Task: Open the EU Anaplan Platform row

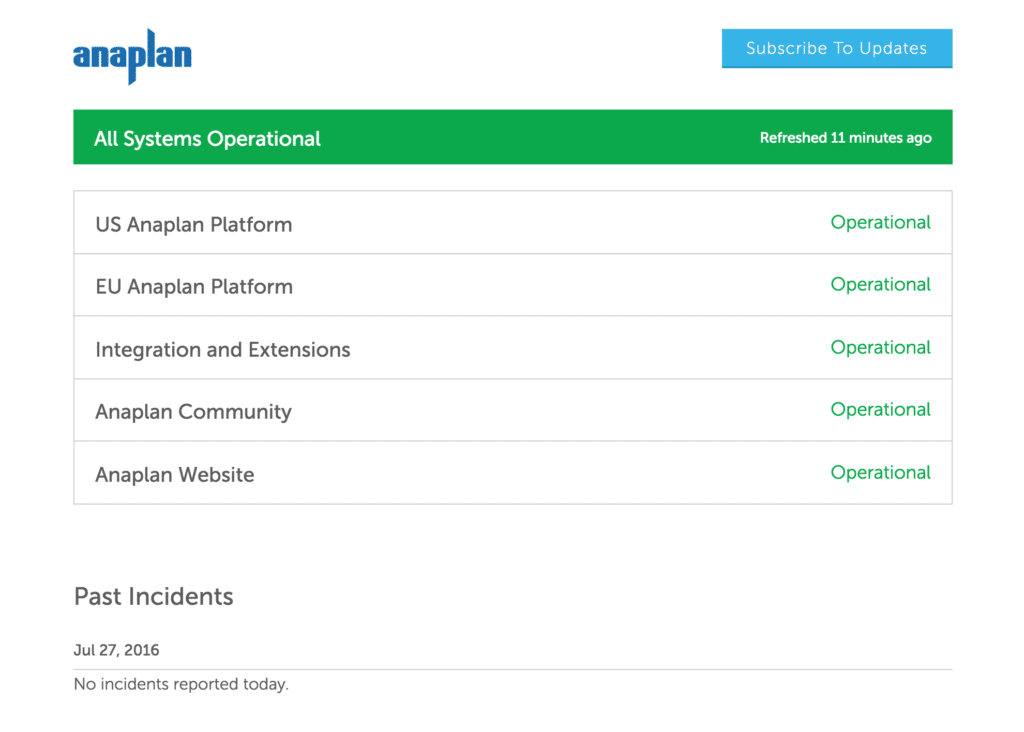Action: [513, 285]
